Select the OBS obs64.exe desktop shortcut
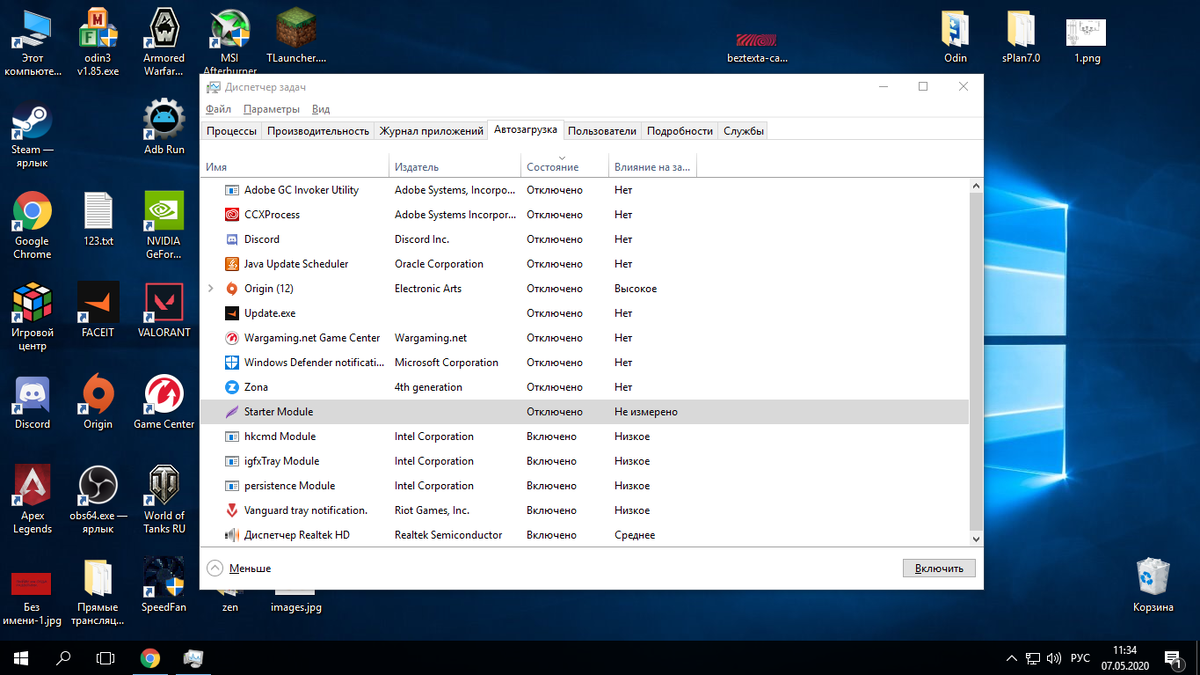1200x675 pixels. [98, 500]
